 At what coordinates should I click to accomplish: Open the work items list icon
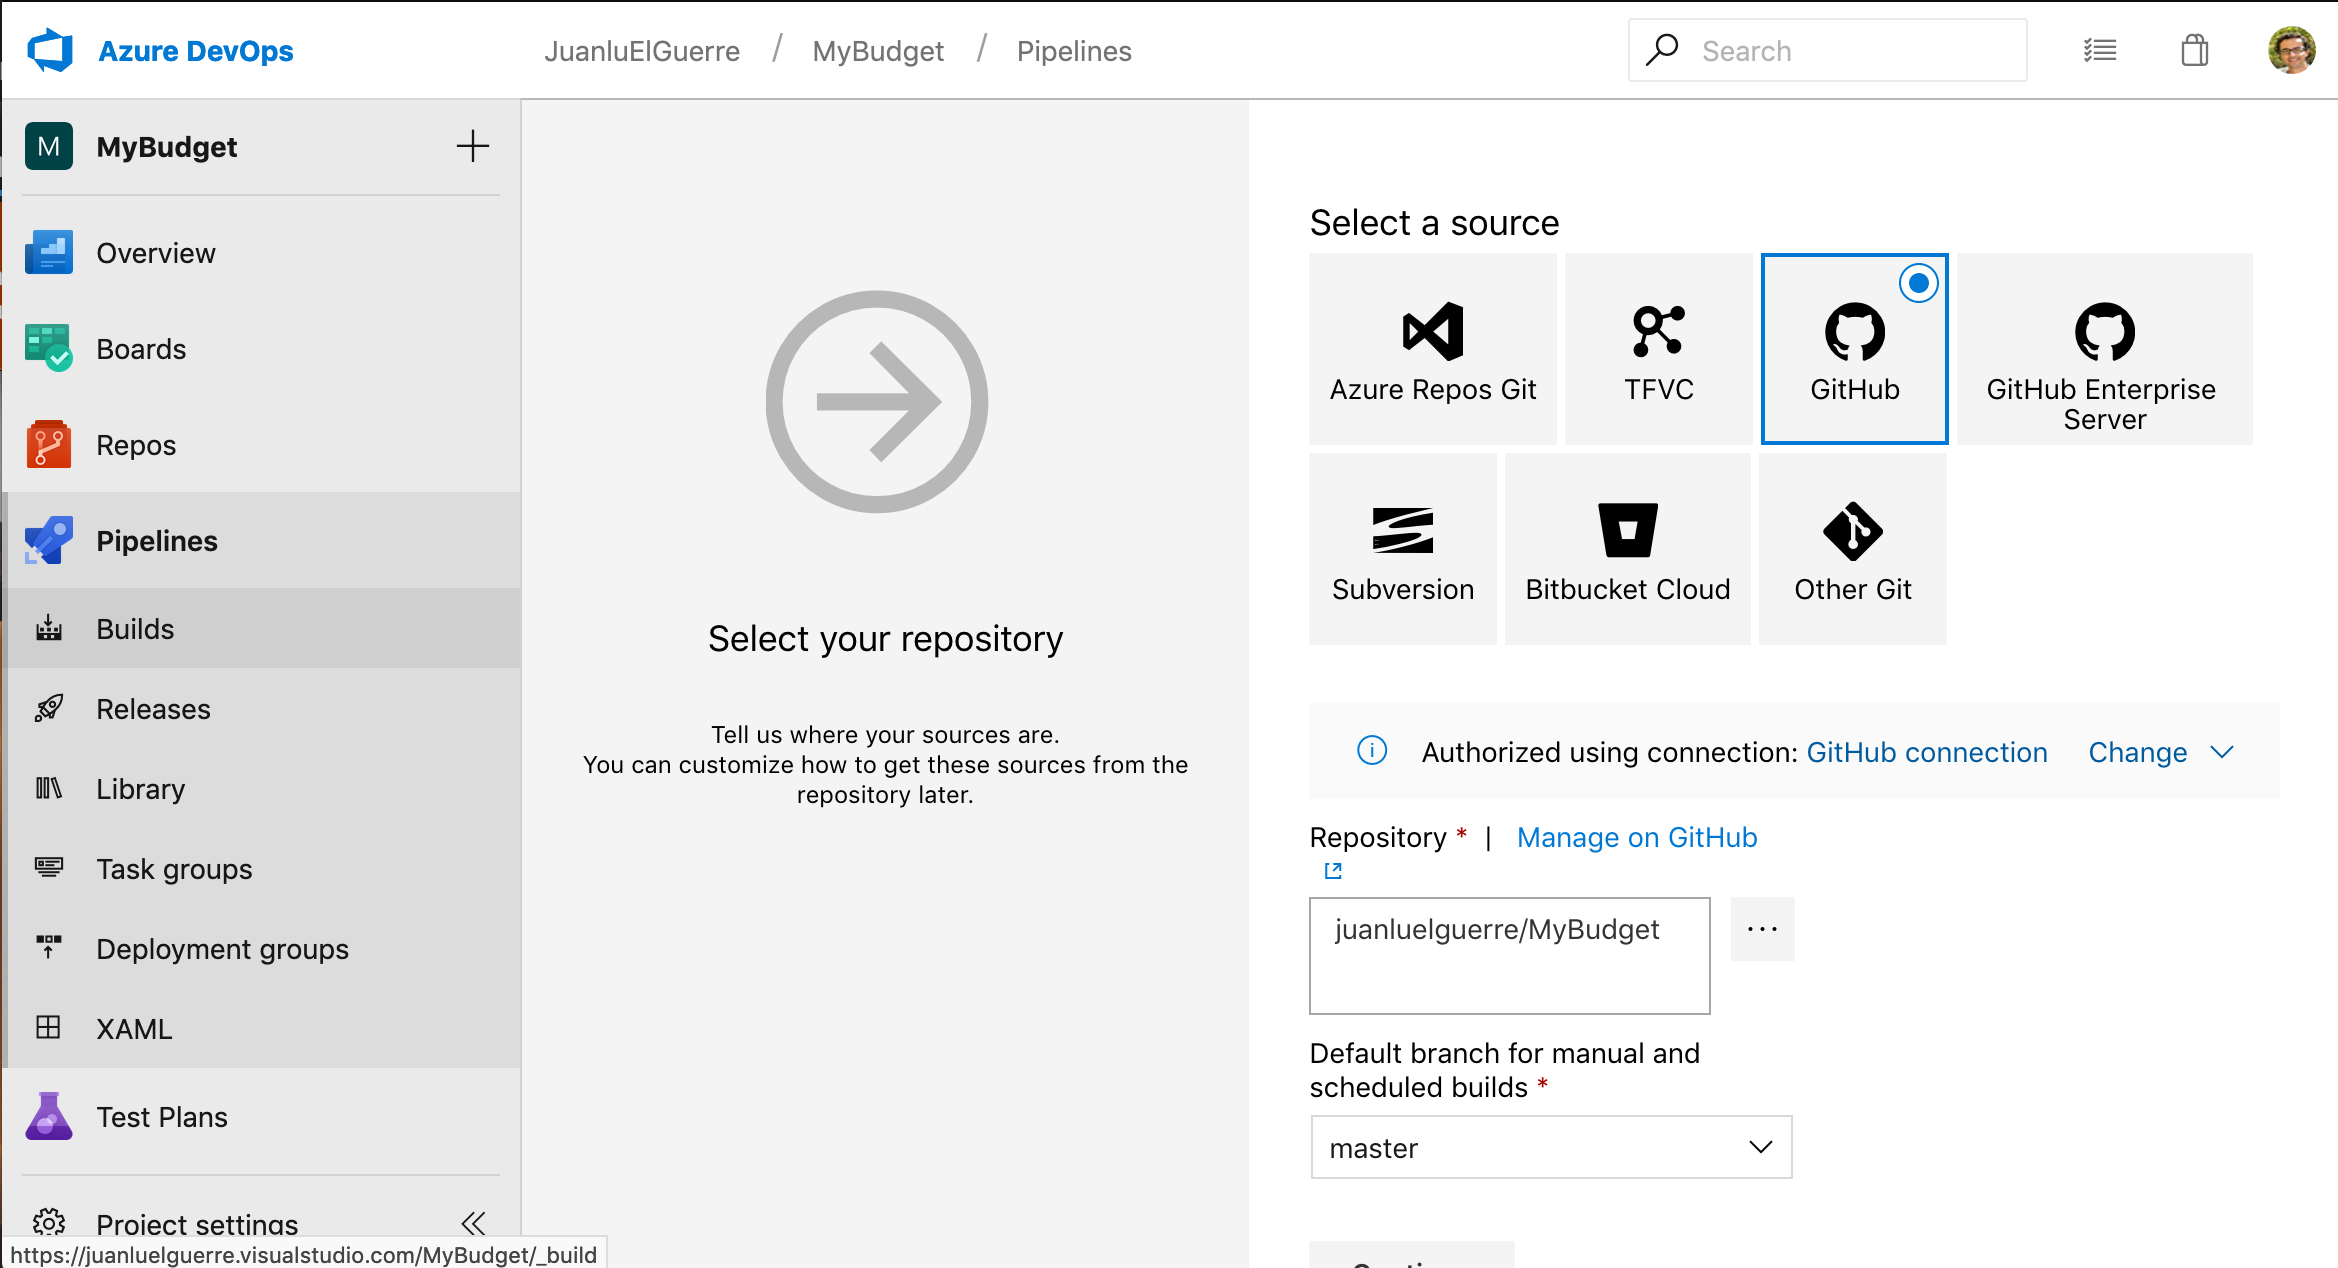tap(2100, 50)
